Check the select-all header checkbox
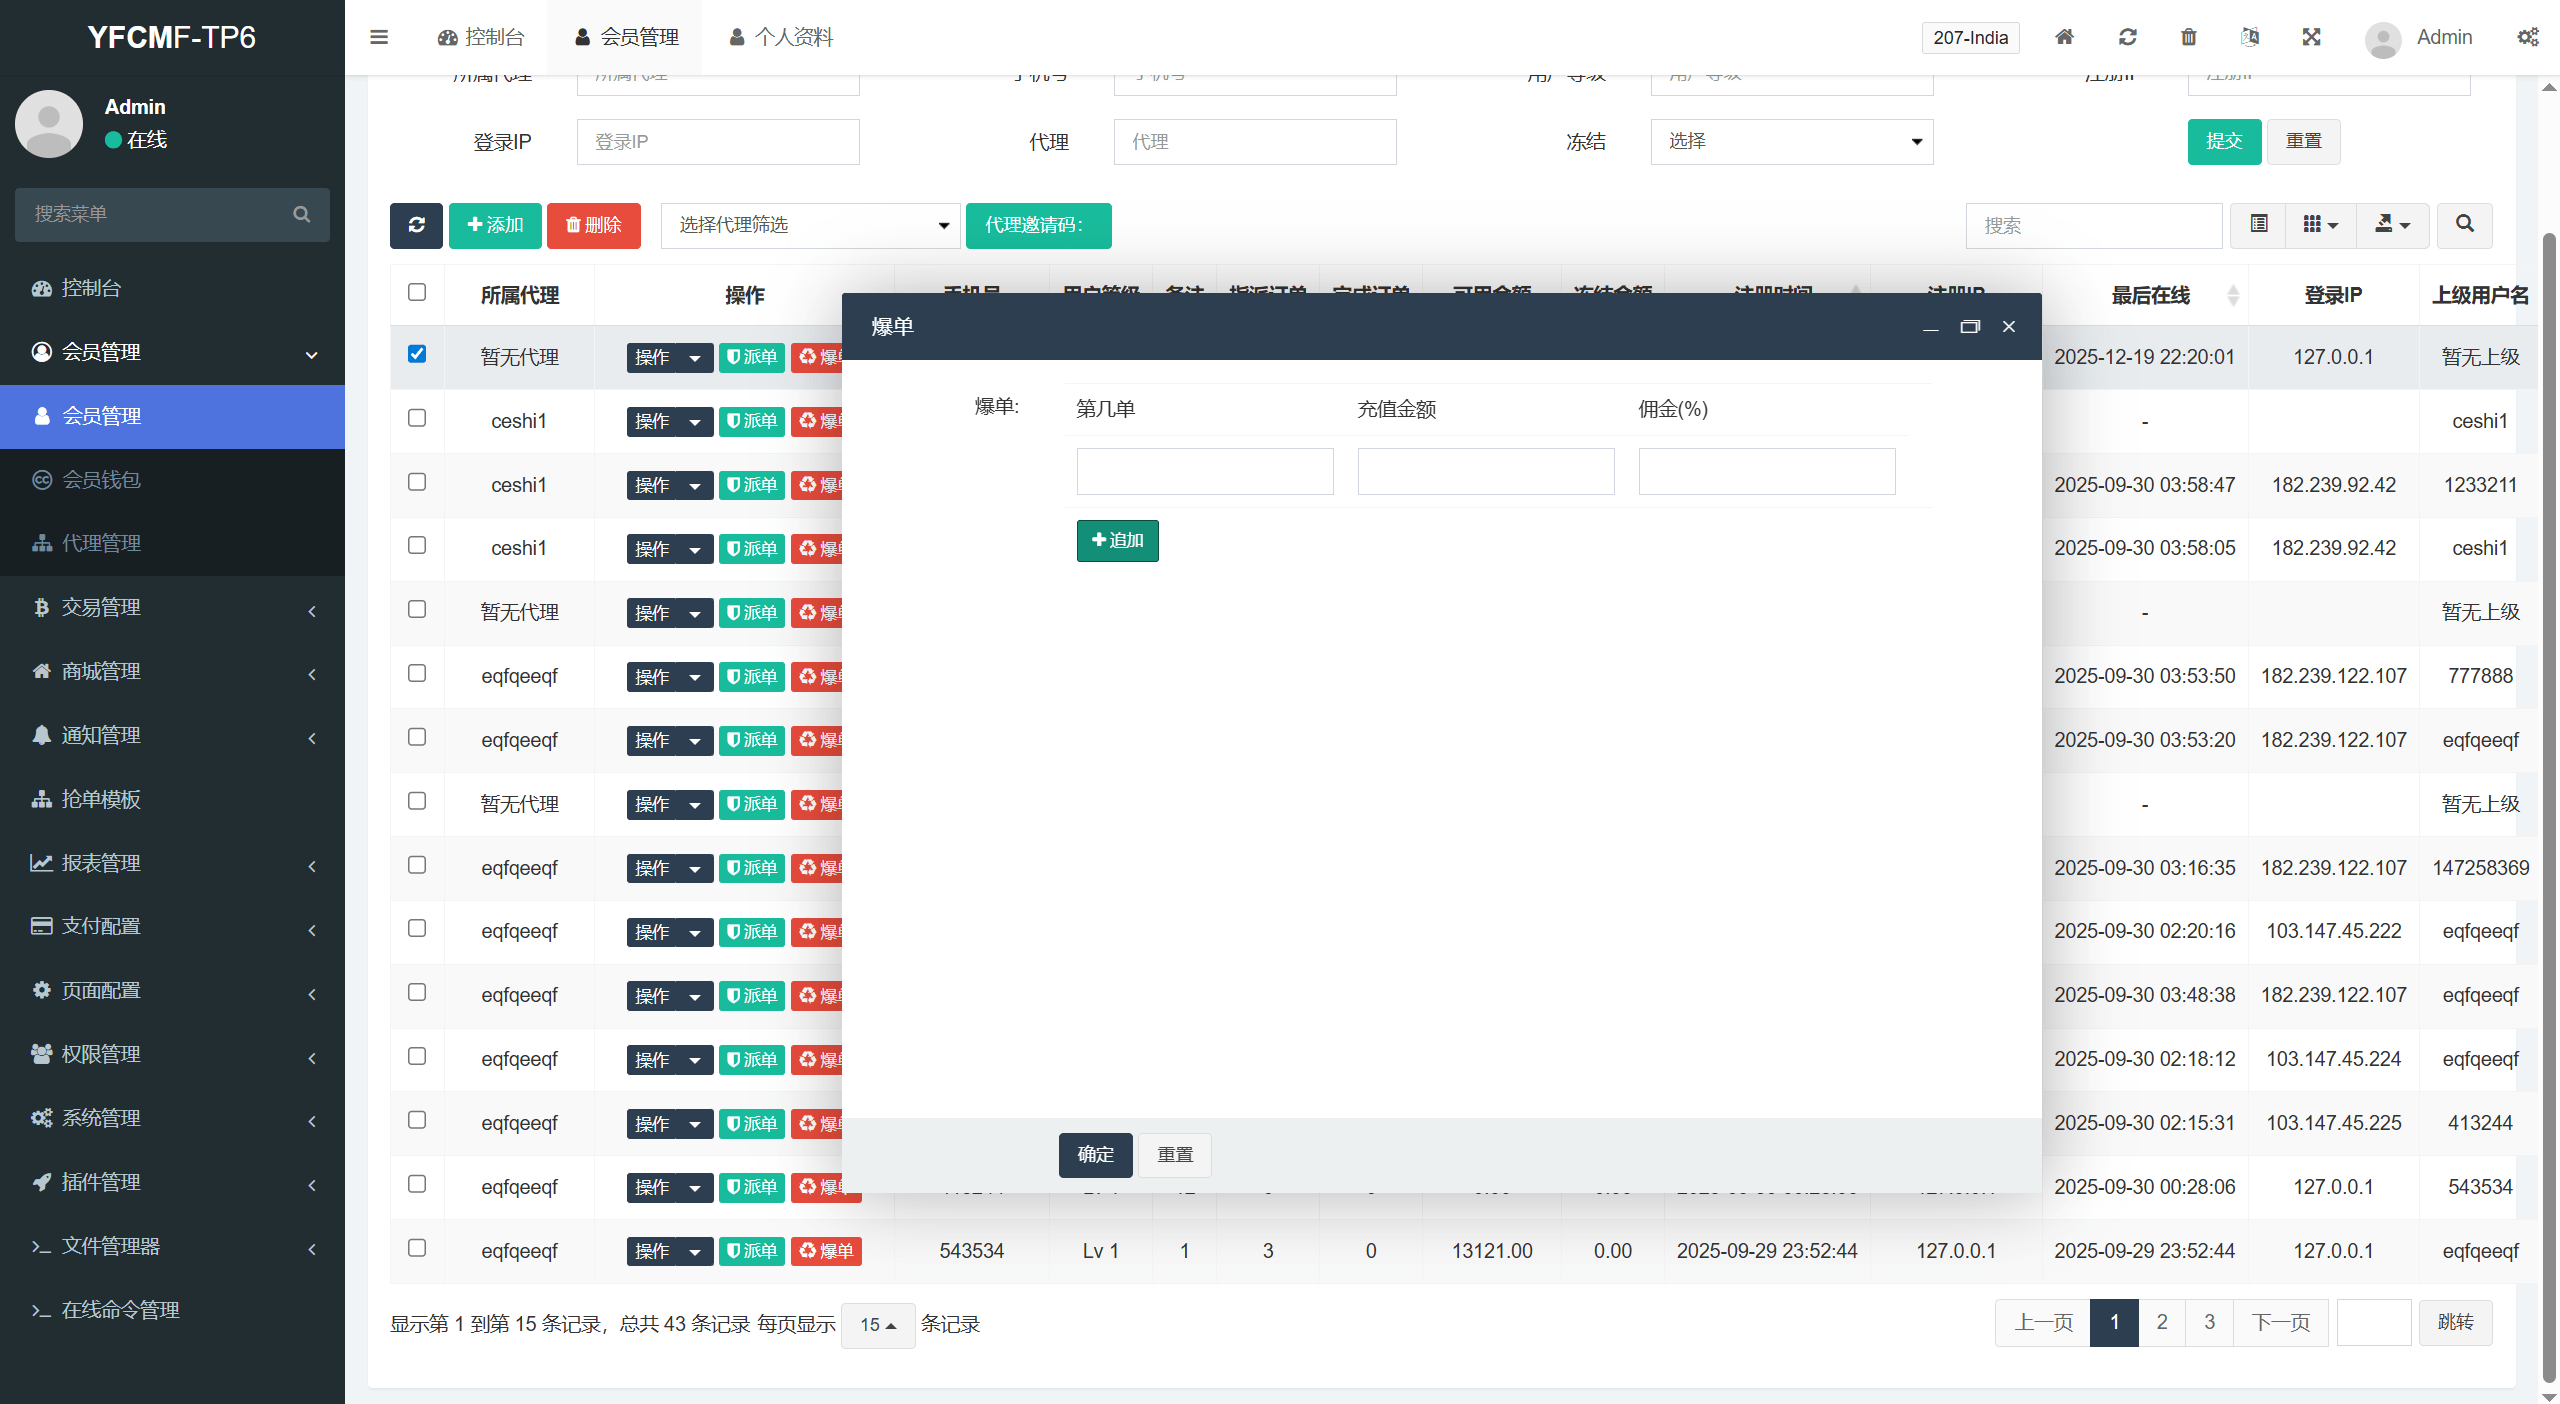The height and width of the screenshot is (1404, 2560). (417, 292)
